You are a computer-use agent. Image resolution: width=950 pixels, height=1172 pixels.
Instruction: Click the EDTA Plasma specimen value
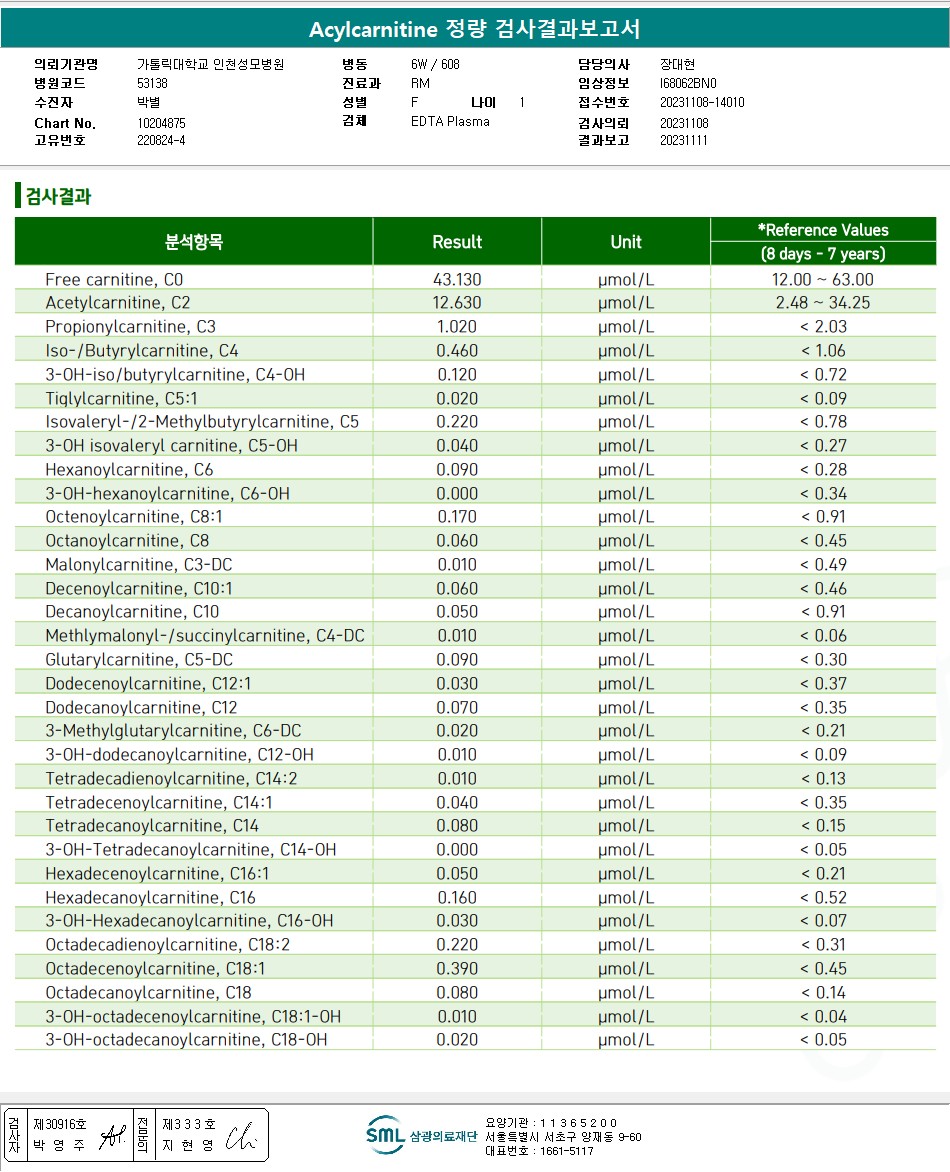tap(450, 121)
